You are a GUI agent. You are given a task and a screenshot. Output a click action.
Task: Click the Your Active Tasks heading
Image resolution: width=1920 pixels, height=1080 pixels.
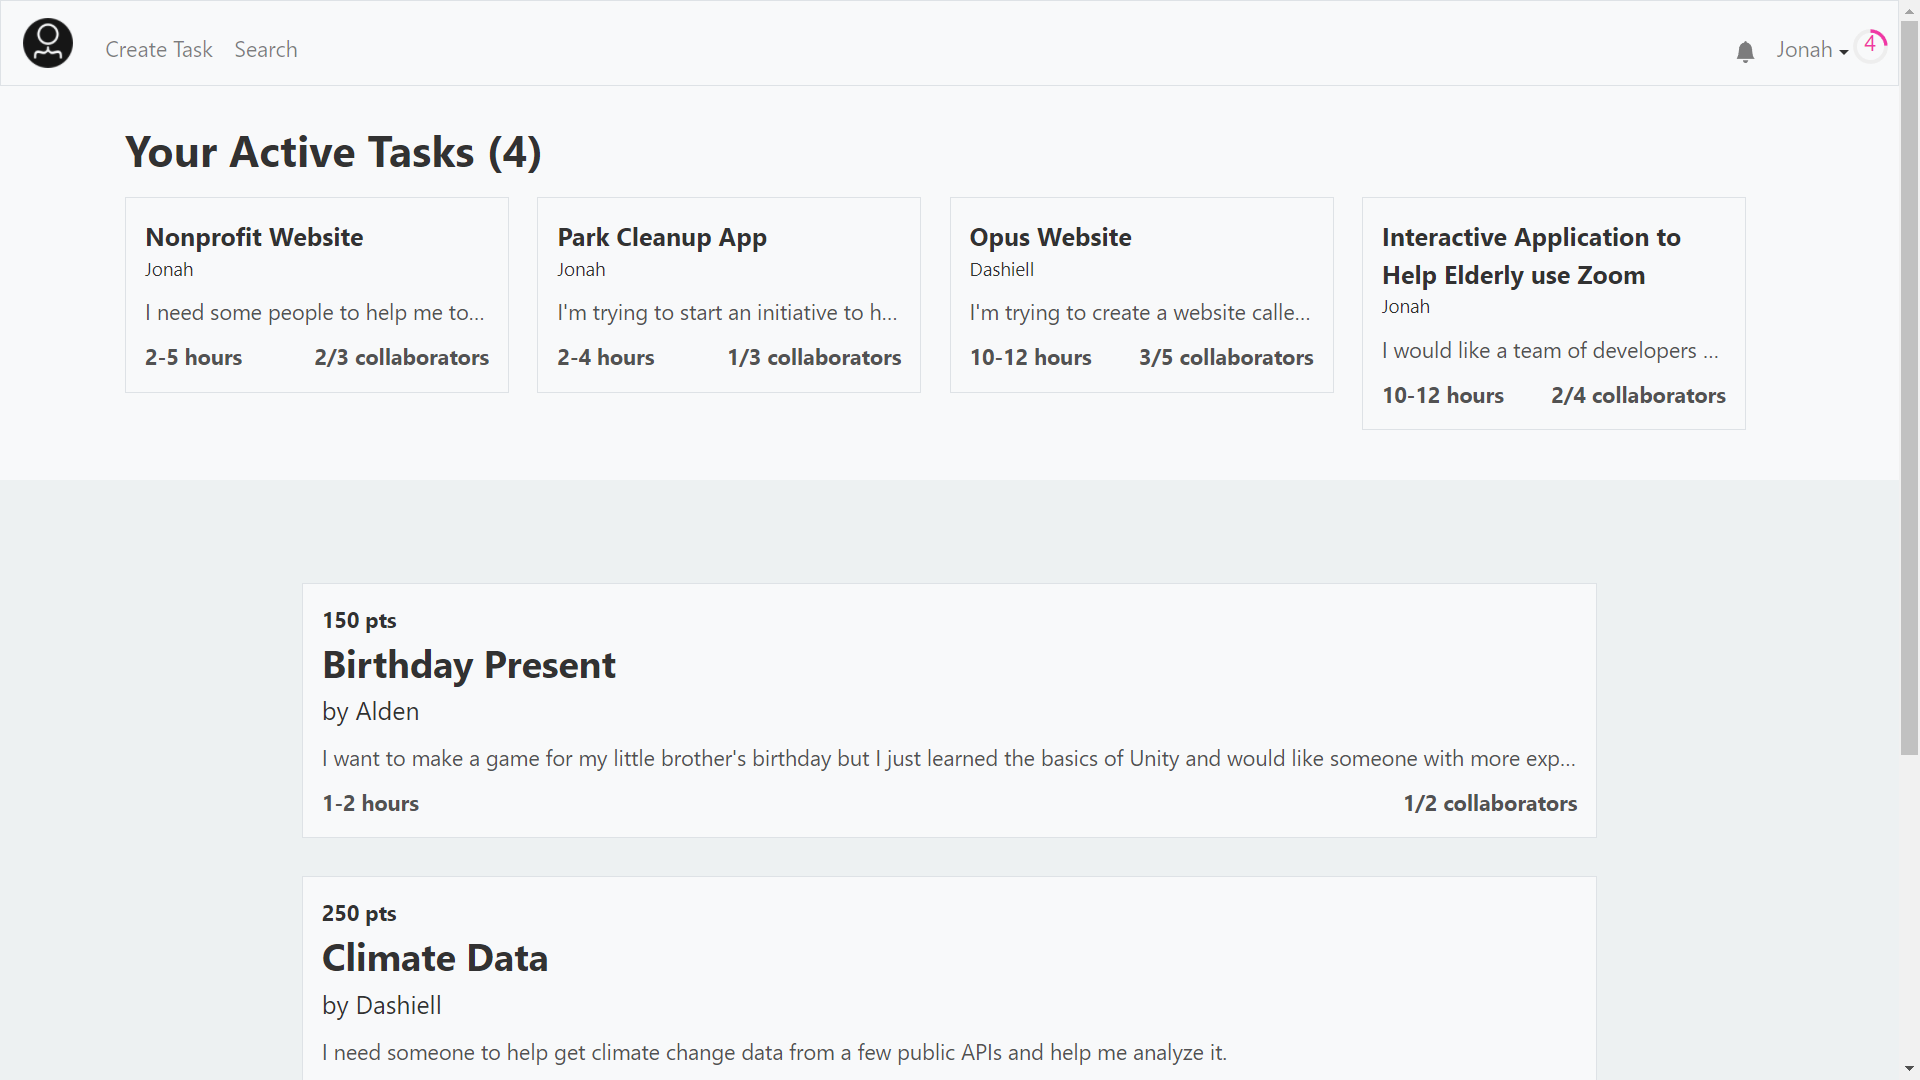point(333,153)
